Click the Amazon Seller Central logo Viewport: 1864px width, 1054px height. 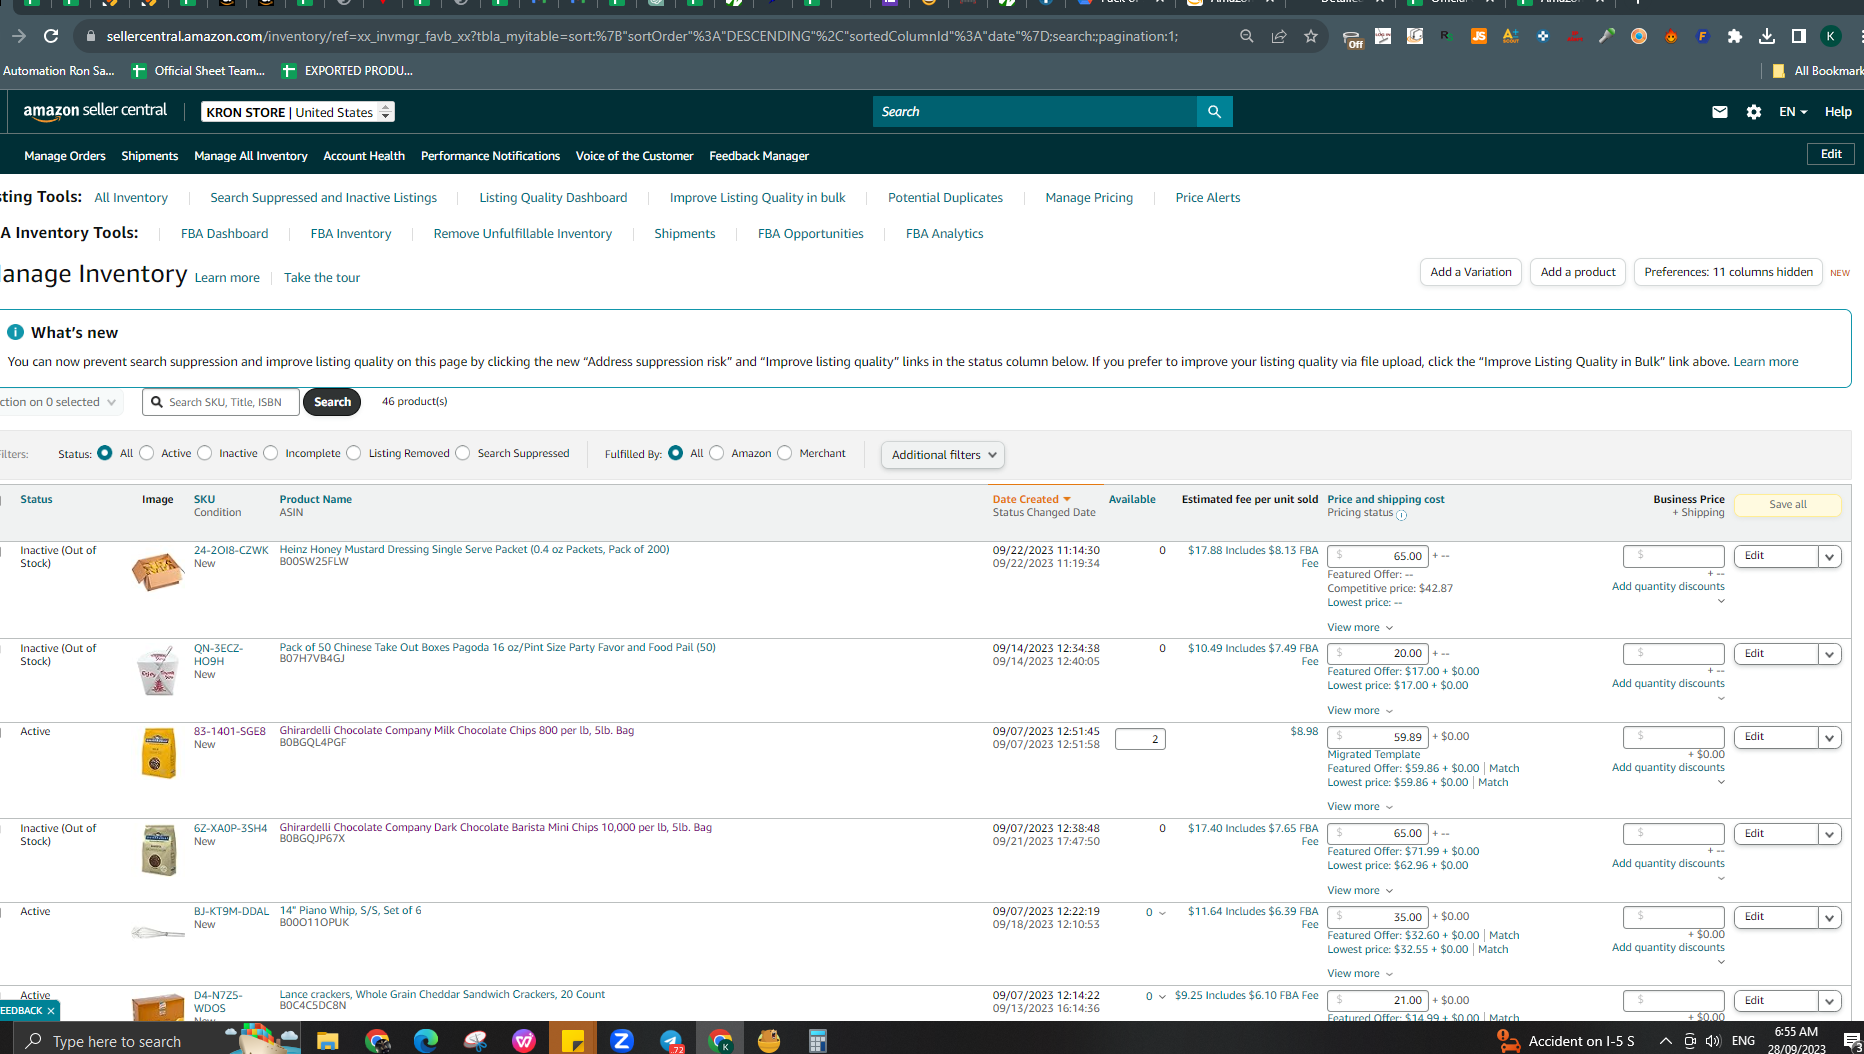coord(95,111)
